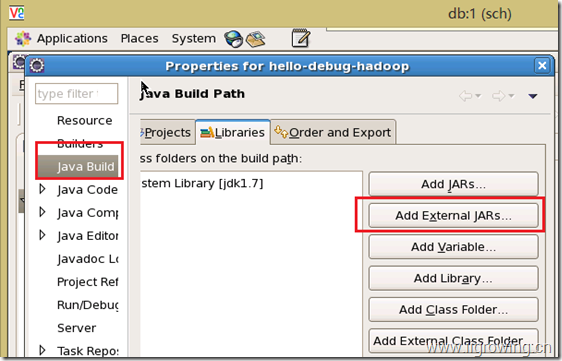Close the Properties for hello-debug-hadoop dialog
The height and width of the screenshot is (361, 562).
[x=542, y=66]
